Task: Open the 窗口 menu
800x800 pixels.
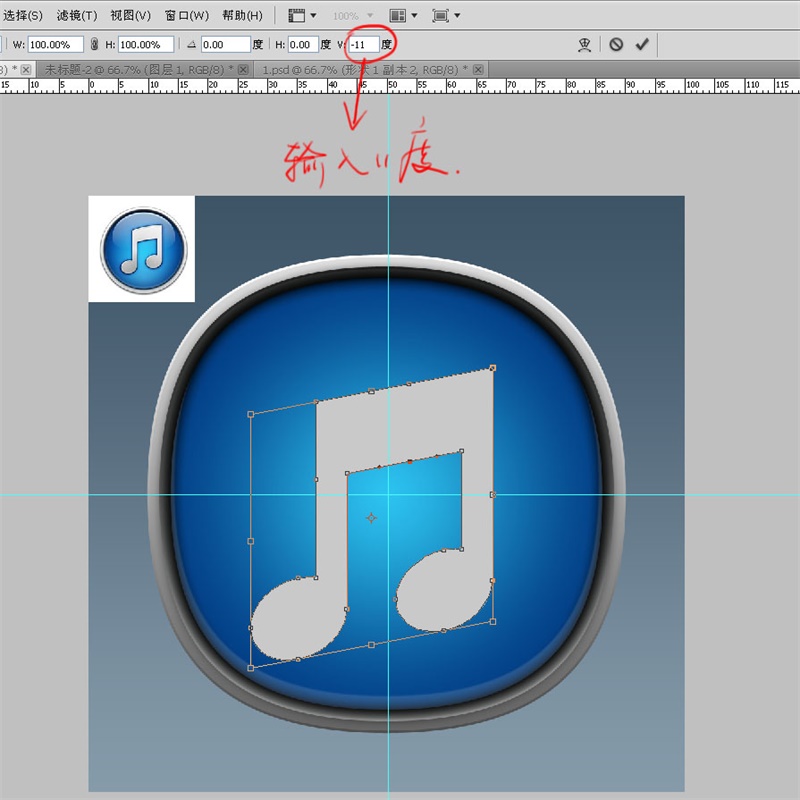Action: [186, 16]
